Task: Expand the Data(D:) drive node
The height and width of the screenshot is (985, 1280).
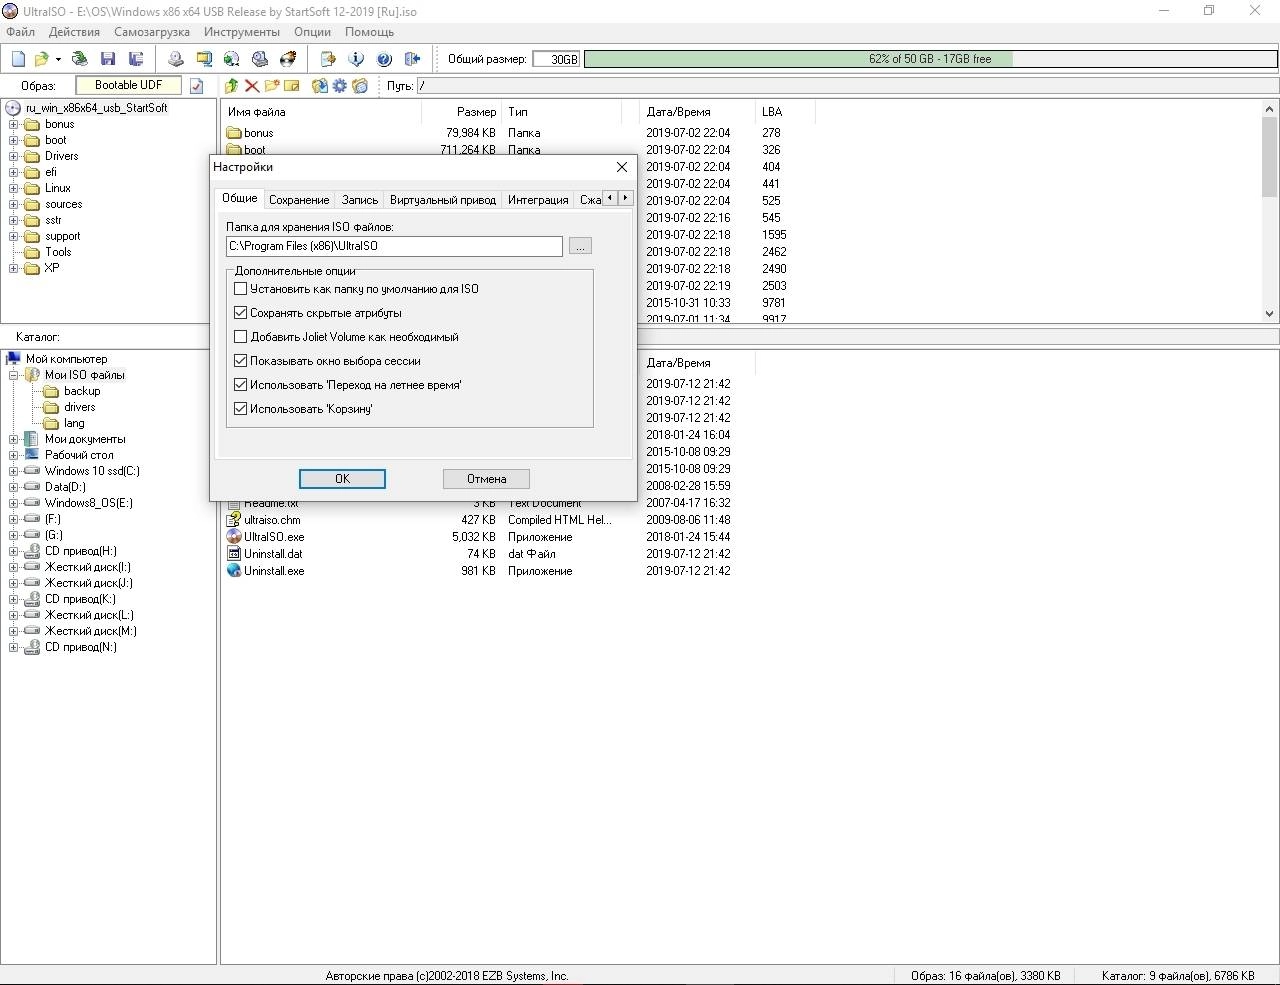Action: click(x=14, y=488)
